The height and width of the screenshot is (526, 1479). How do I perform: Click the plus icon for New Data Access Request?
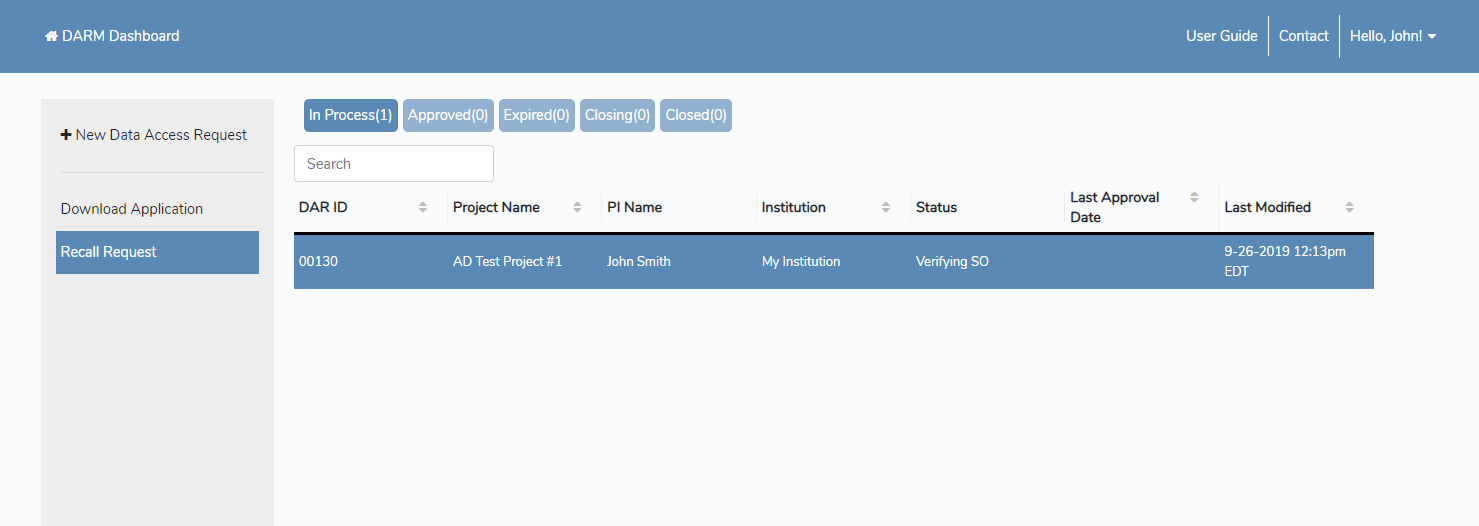point(66,135)
